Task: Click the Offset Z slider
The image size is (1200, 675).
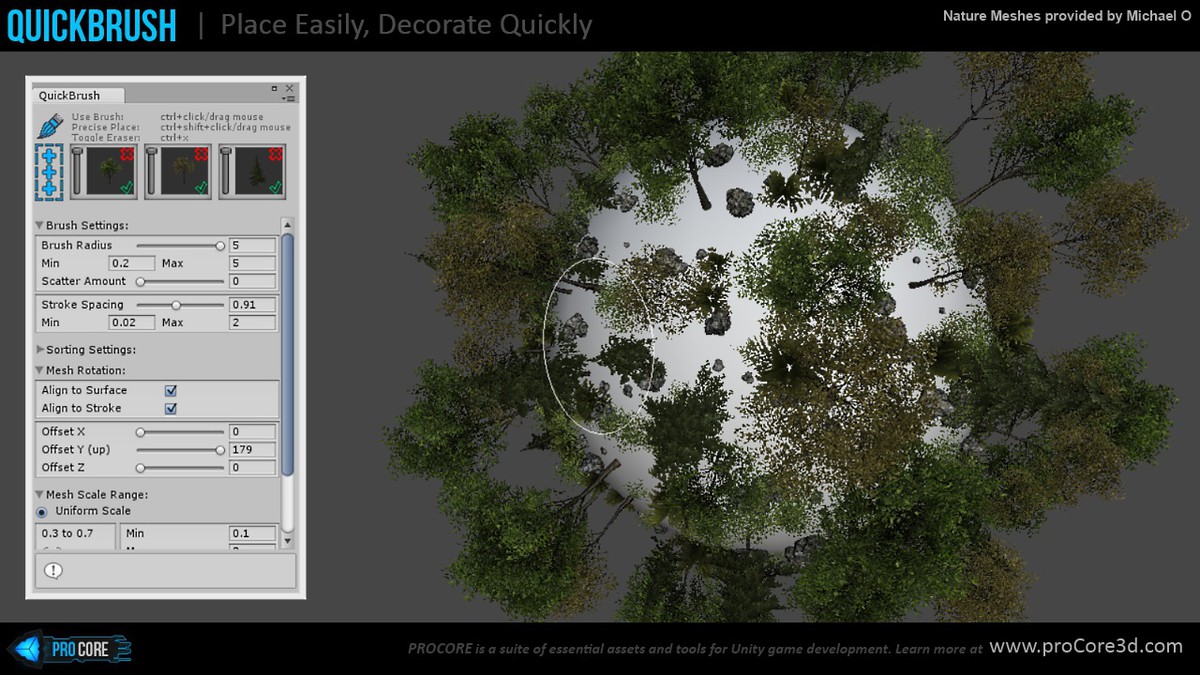Action: pos(180,468)
